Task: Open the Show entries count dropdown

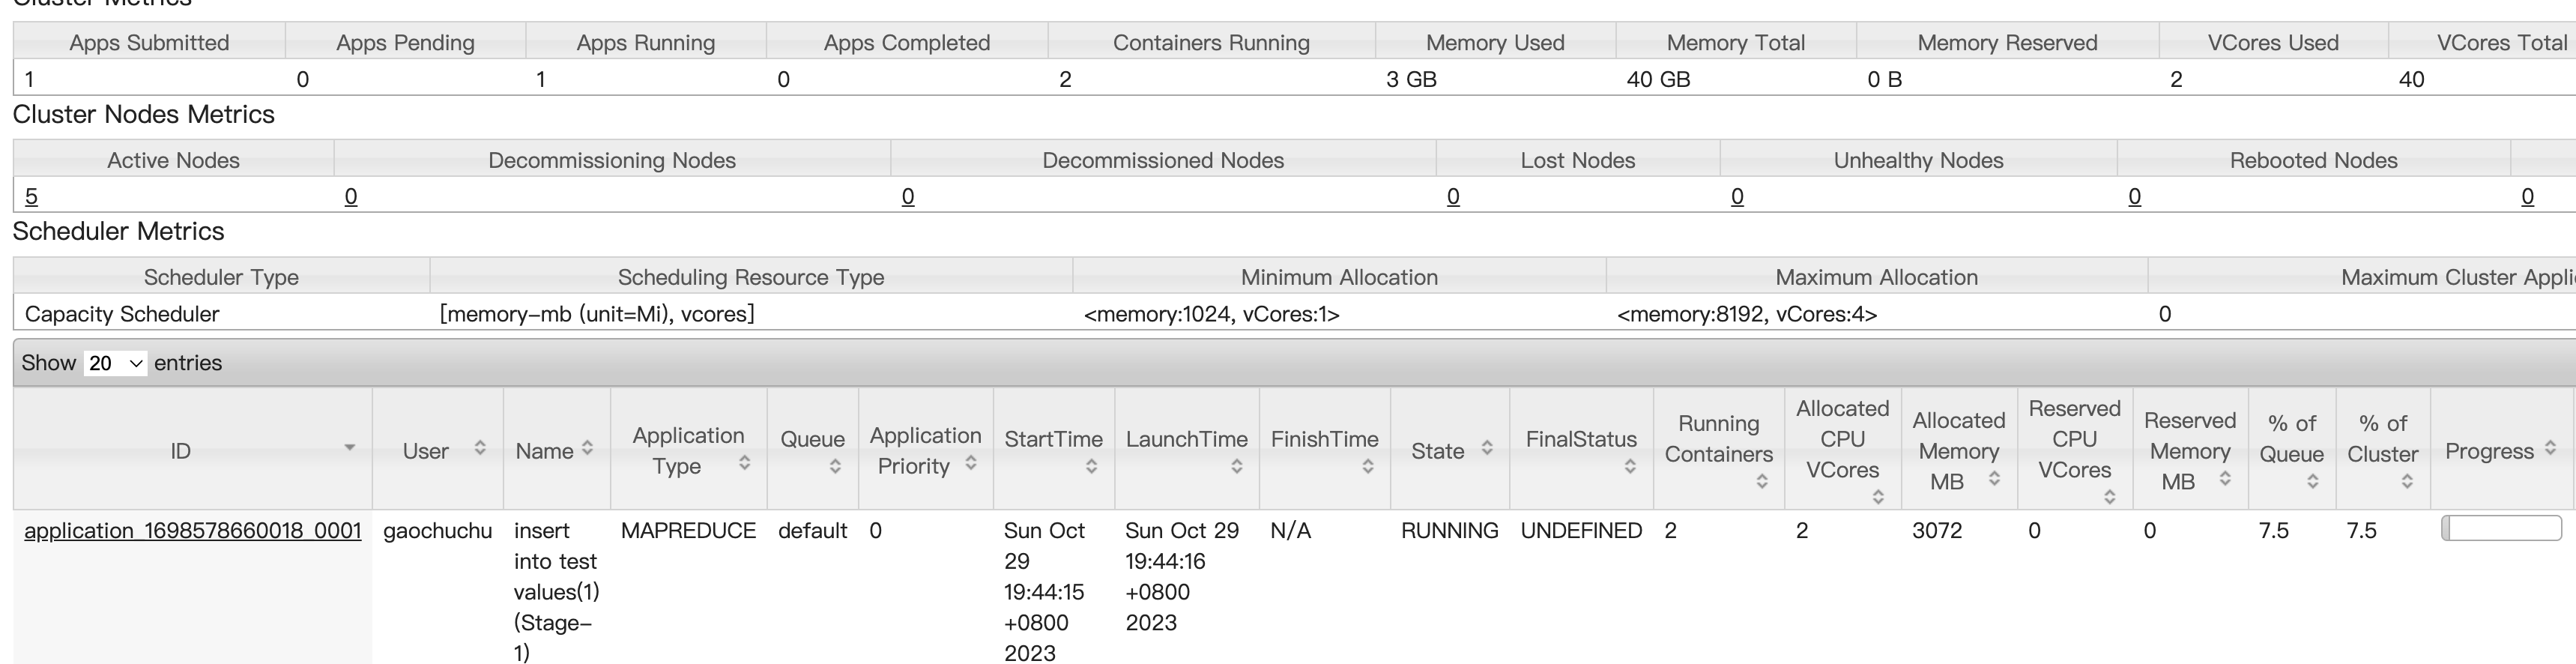Action: tap(115, 363)
